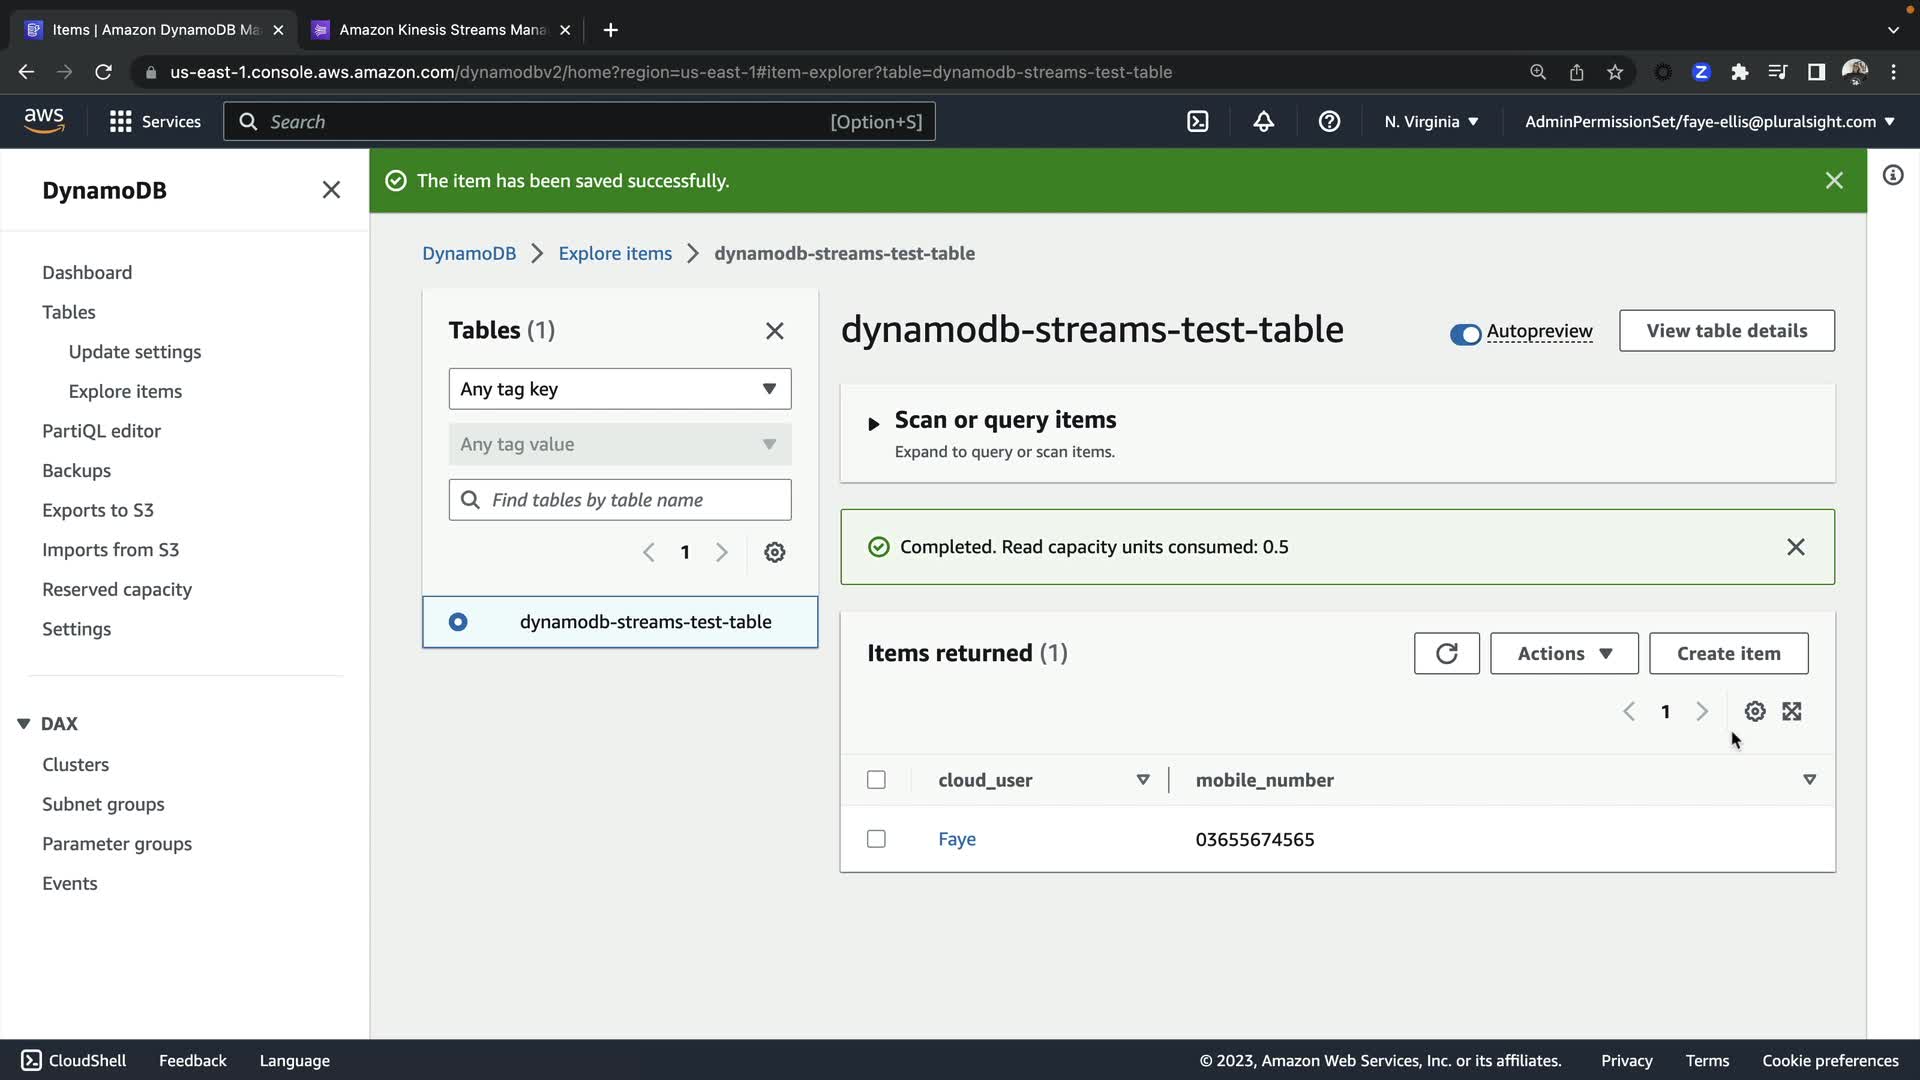Open the Any tag key dropdown
Viewport: 1920px width, 1080px height.
point(619,389)
